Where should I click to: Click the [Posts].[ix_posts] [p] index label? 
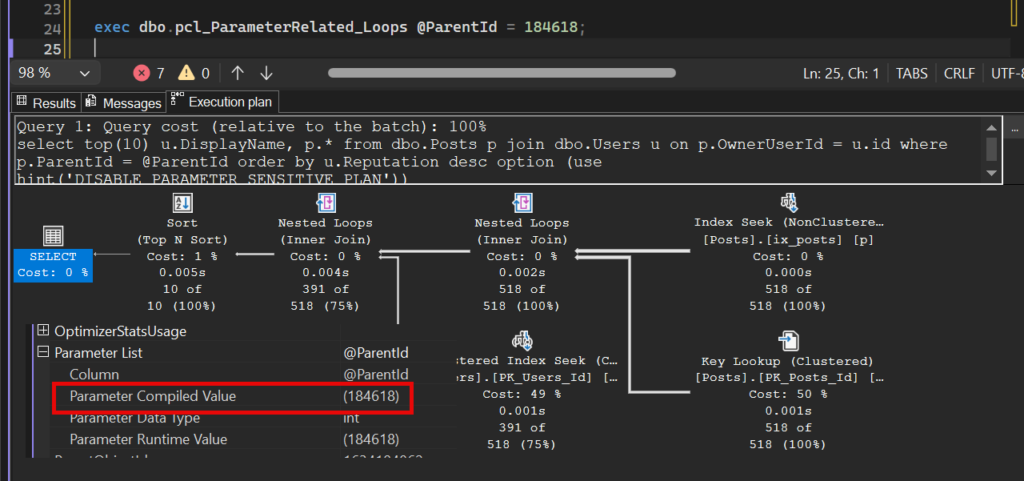click(x=788, y=240)
